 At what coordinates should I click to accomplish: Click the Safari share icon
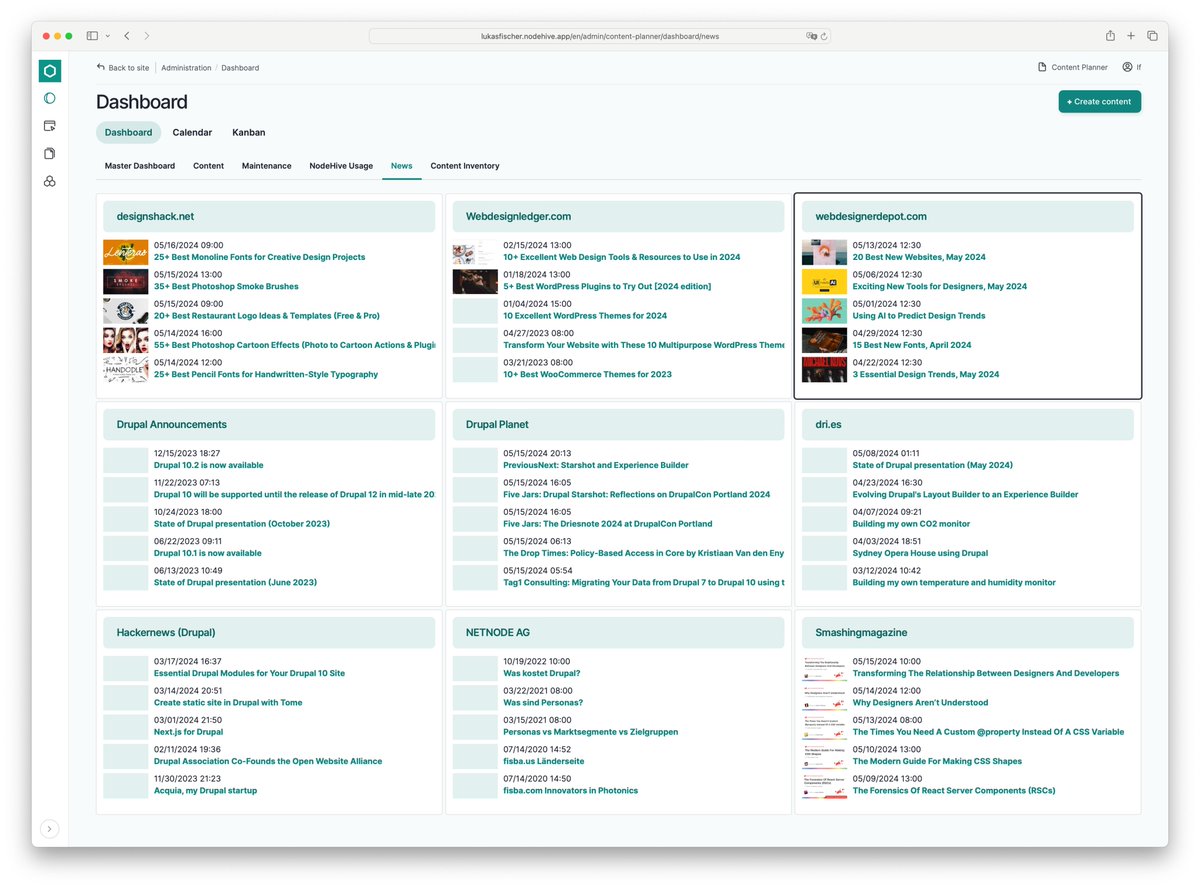[x=1110, y=36]
